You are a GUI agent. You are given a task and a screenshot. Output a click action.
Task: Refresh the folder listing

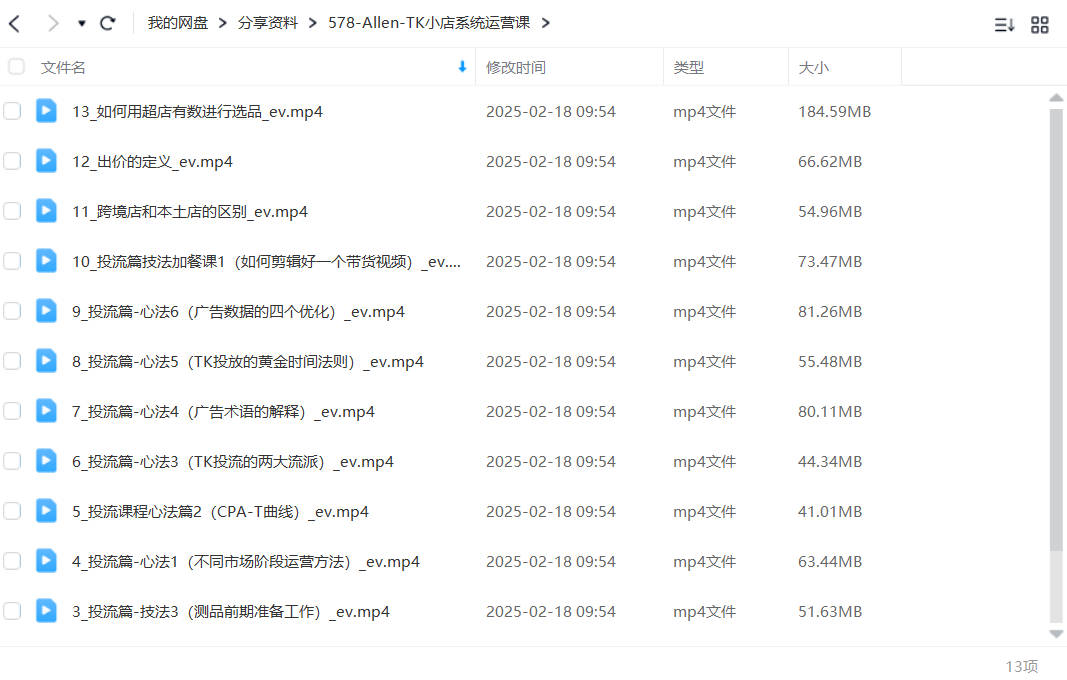pyautogui.click(x=108, y=23)
